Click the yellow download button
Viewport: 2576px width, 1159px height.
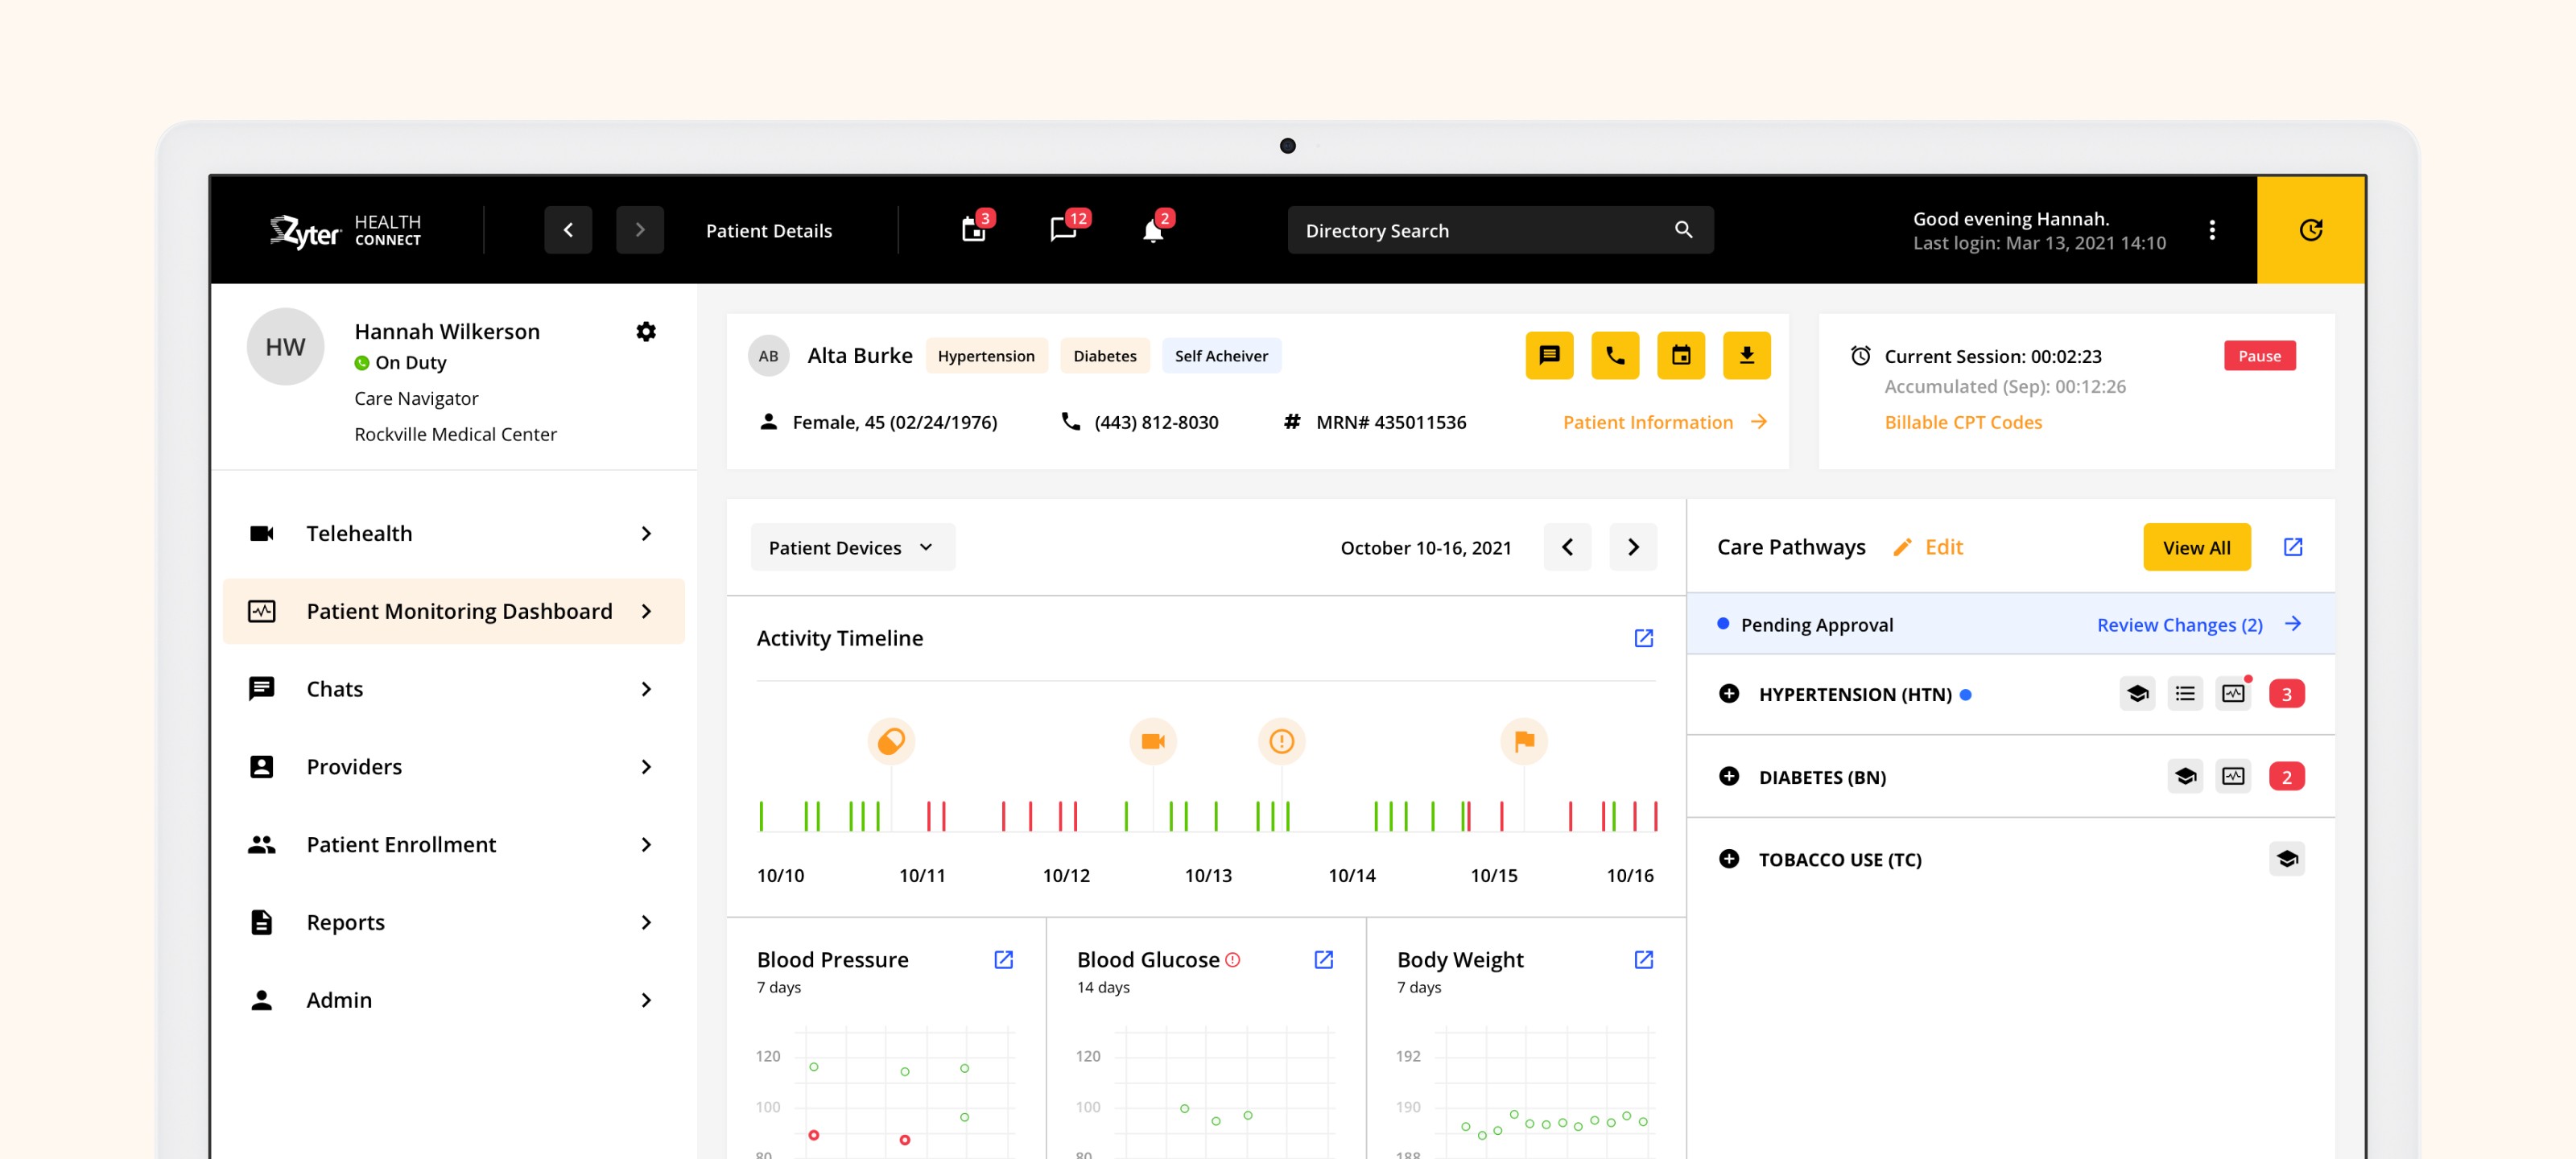pyautogui.click(x=1746, y=355)
